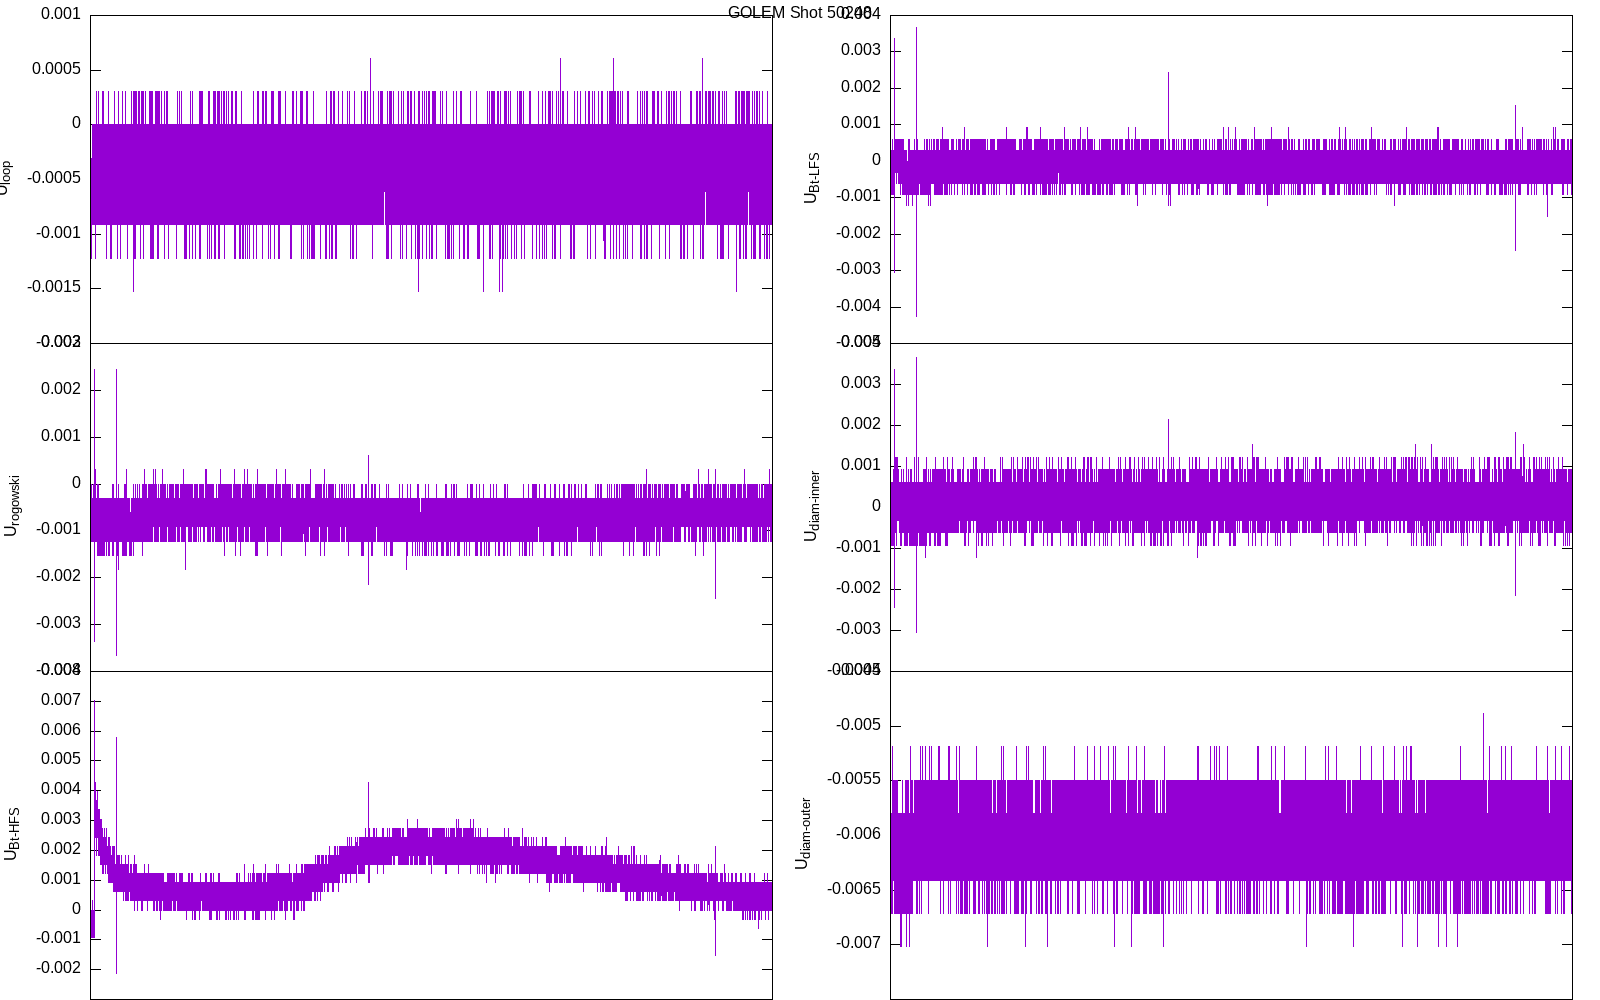Image resolution: width=1600 pixels, height=1000 pixels.
Task: Click the center of the U_rogowski signal trace
Action: [x=431, y=519]
